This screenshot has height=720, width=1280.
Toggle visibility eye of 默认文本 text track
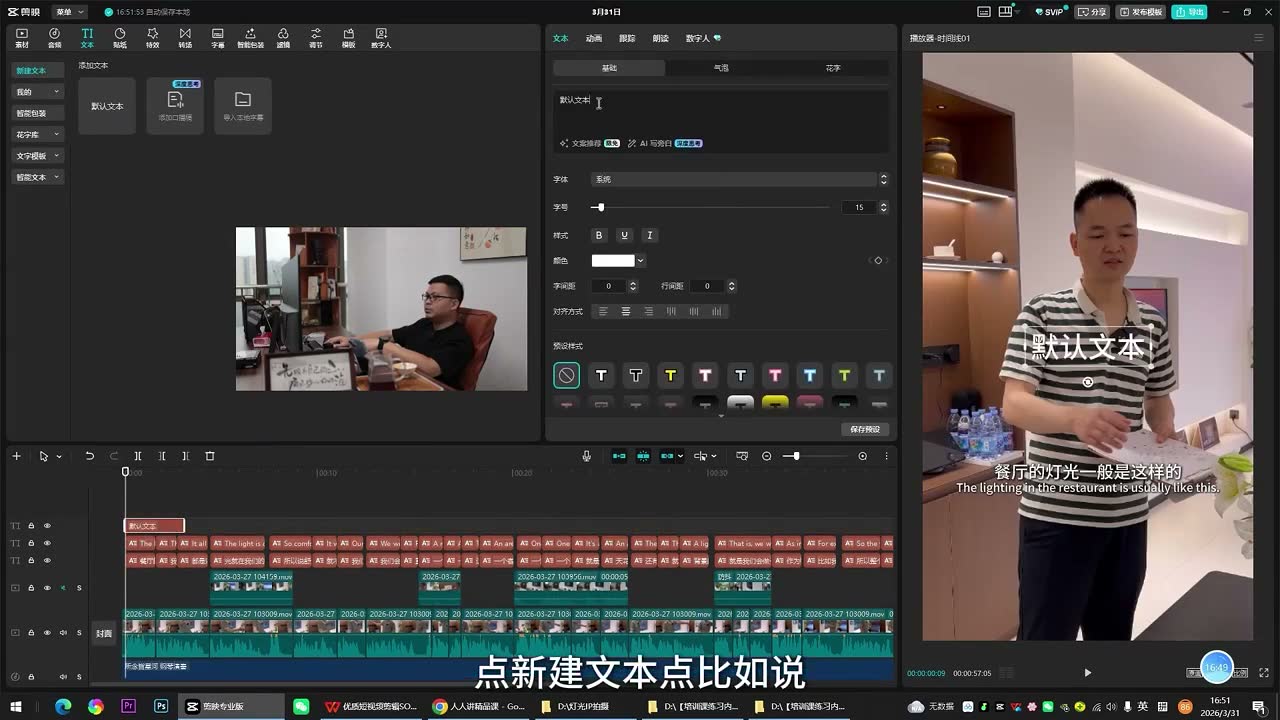coord(46,526)
